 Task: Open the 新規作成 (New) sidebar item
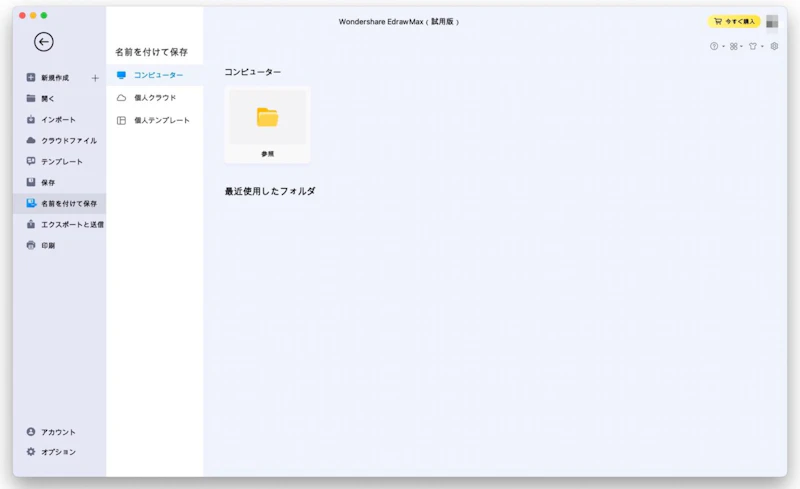click(x=55, y=78)
